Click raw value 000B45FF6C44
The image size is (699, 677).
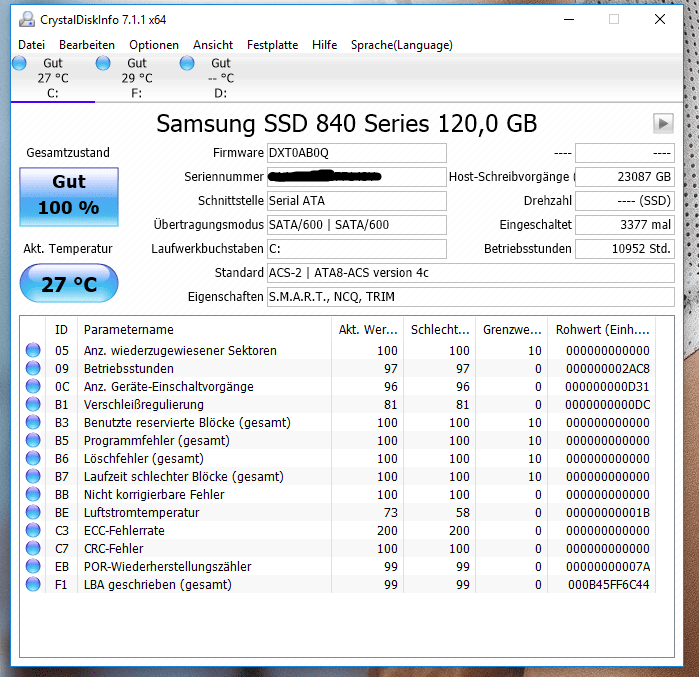(x=609, y=585)
